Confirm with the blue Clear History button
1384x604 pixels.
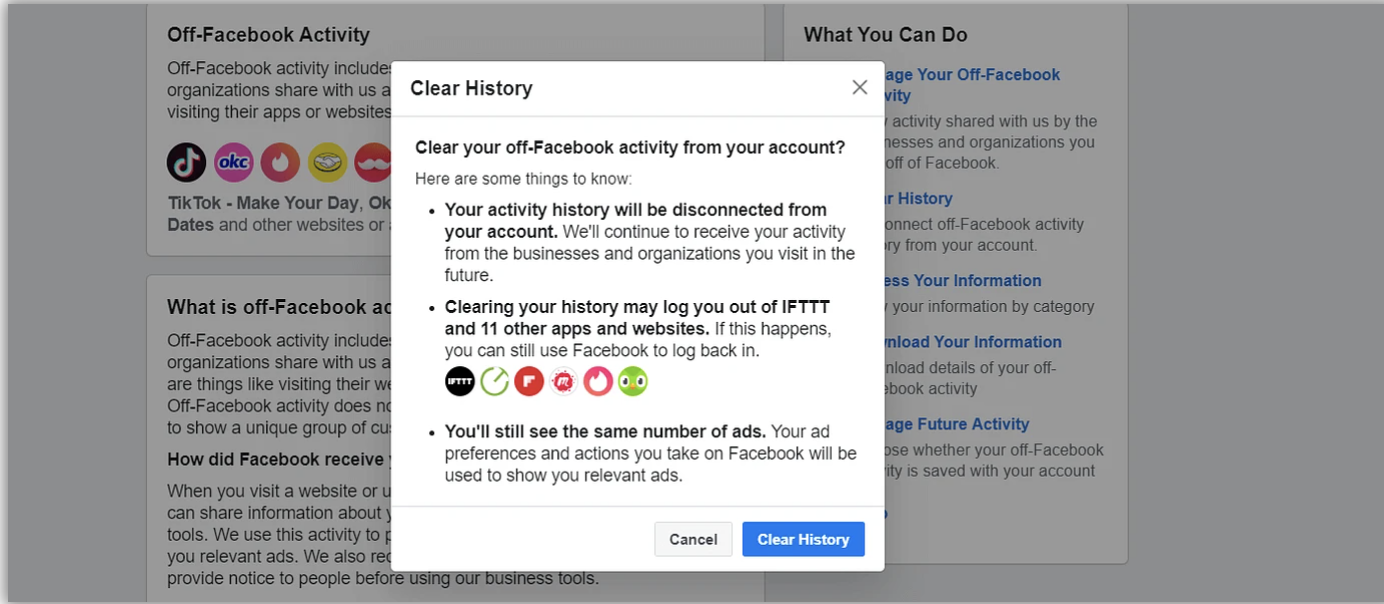tap(803, 539)
